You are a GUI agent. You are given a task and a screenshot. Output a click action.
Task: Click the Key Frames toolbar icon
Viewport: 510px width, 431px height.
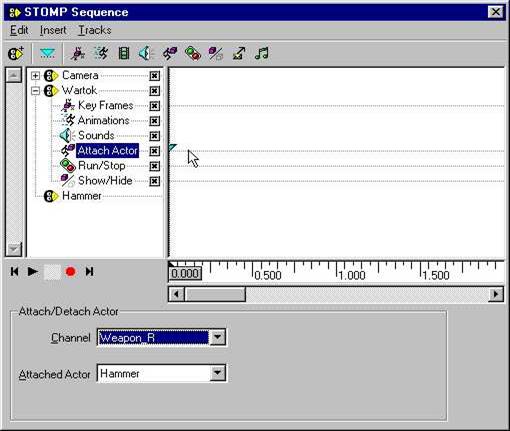78,54
